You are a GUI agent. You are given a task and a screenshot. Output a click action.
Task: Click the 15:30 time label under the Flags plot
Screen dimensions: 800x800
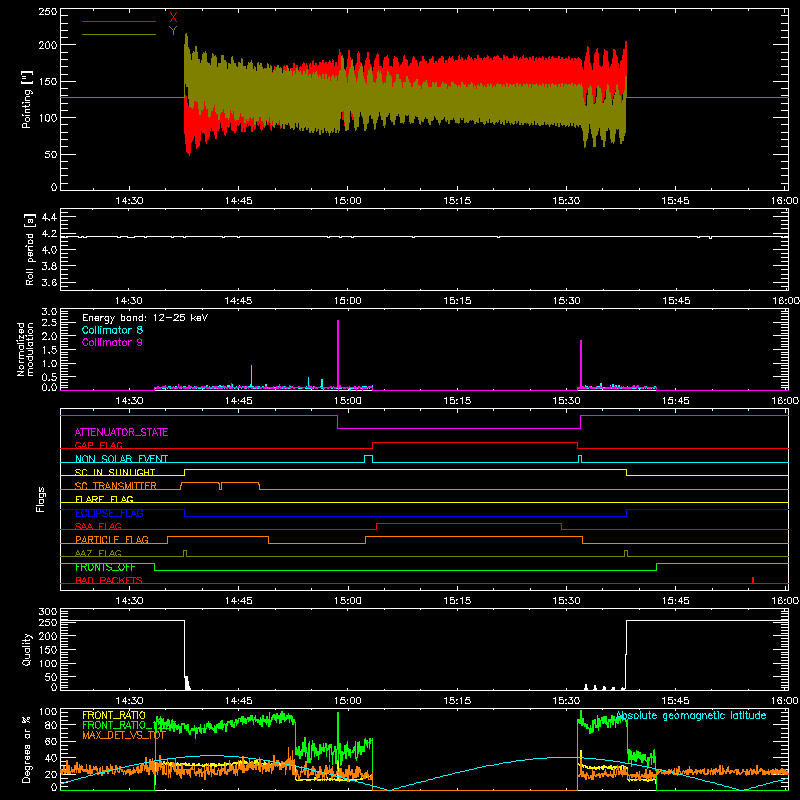pos(566,601)
